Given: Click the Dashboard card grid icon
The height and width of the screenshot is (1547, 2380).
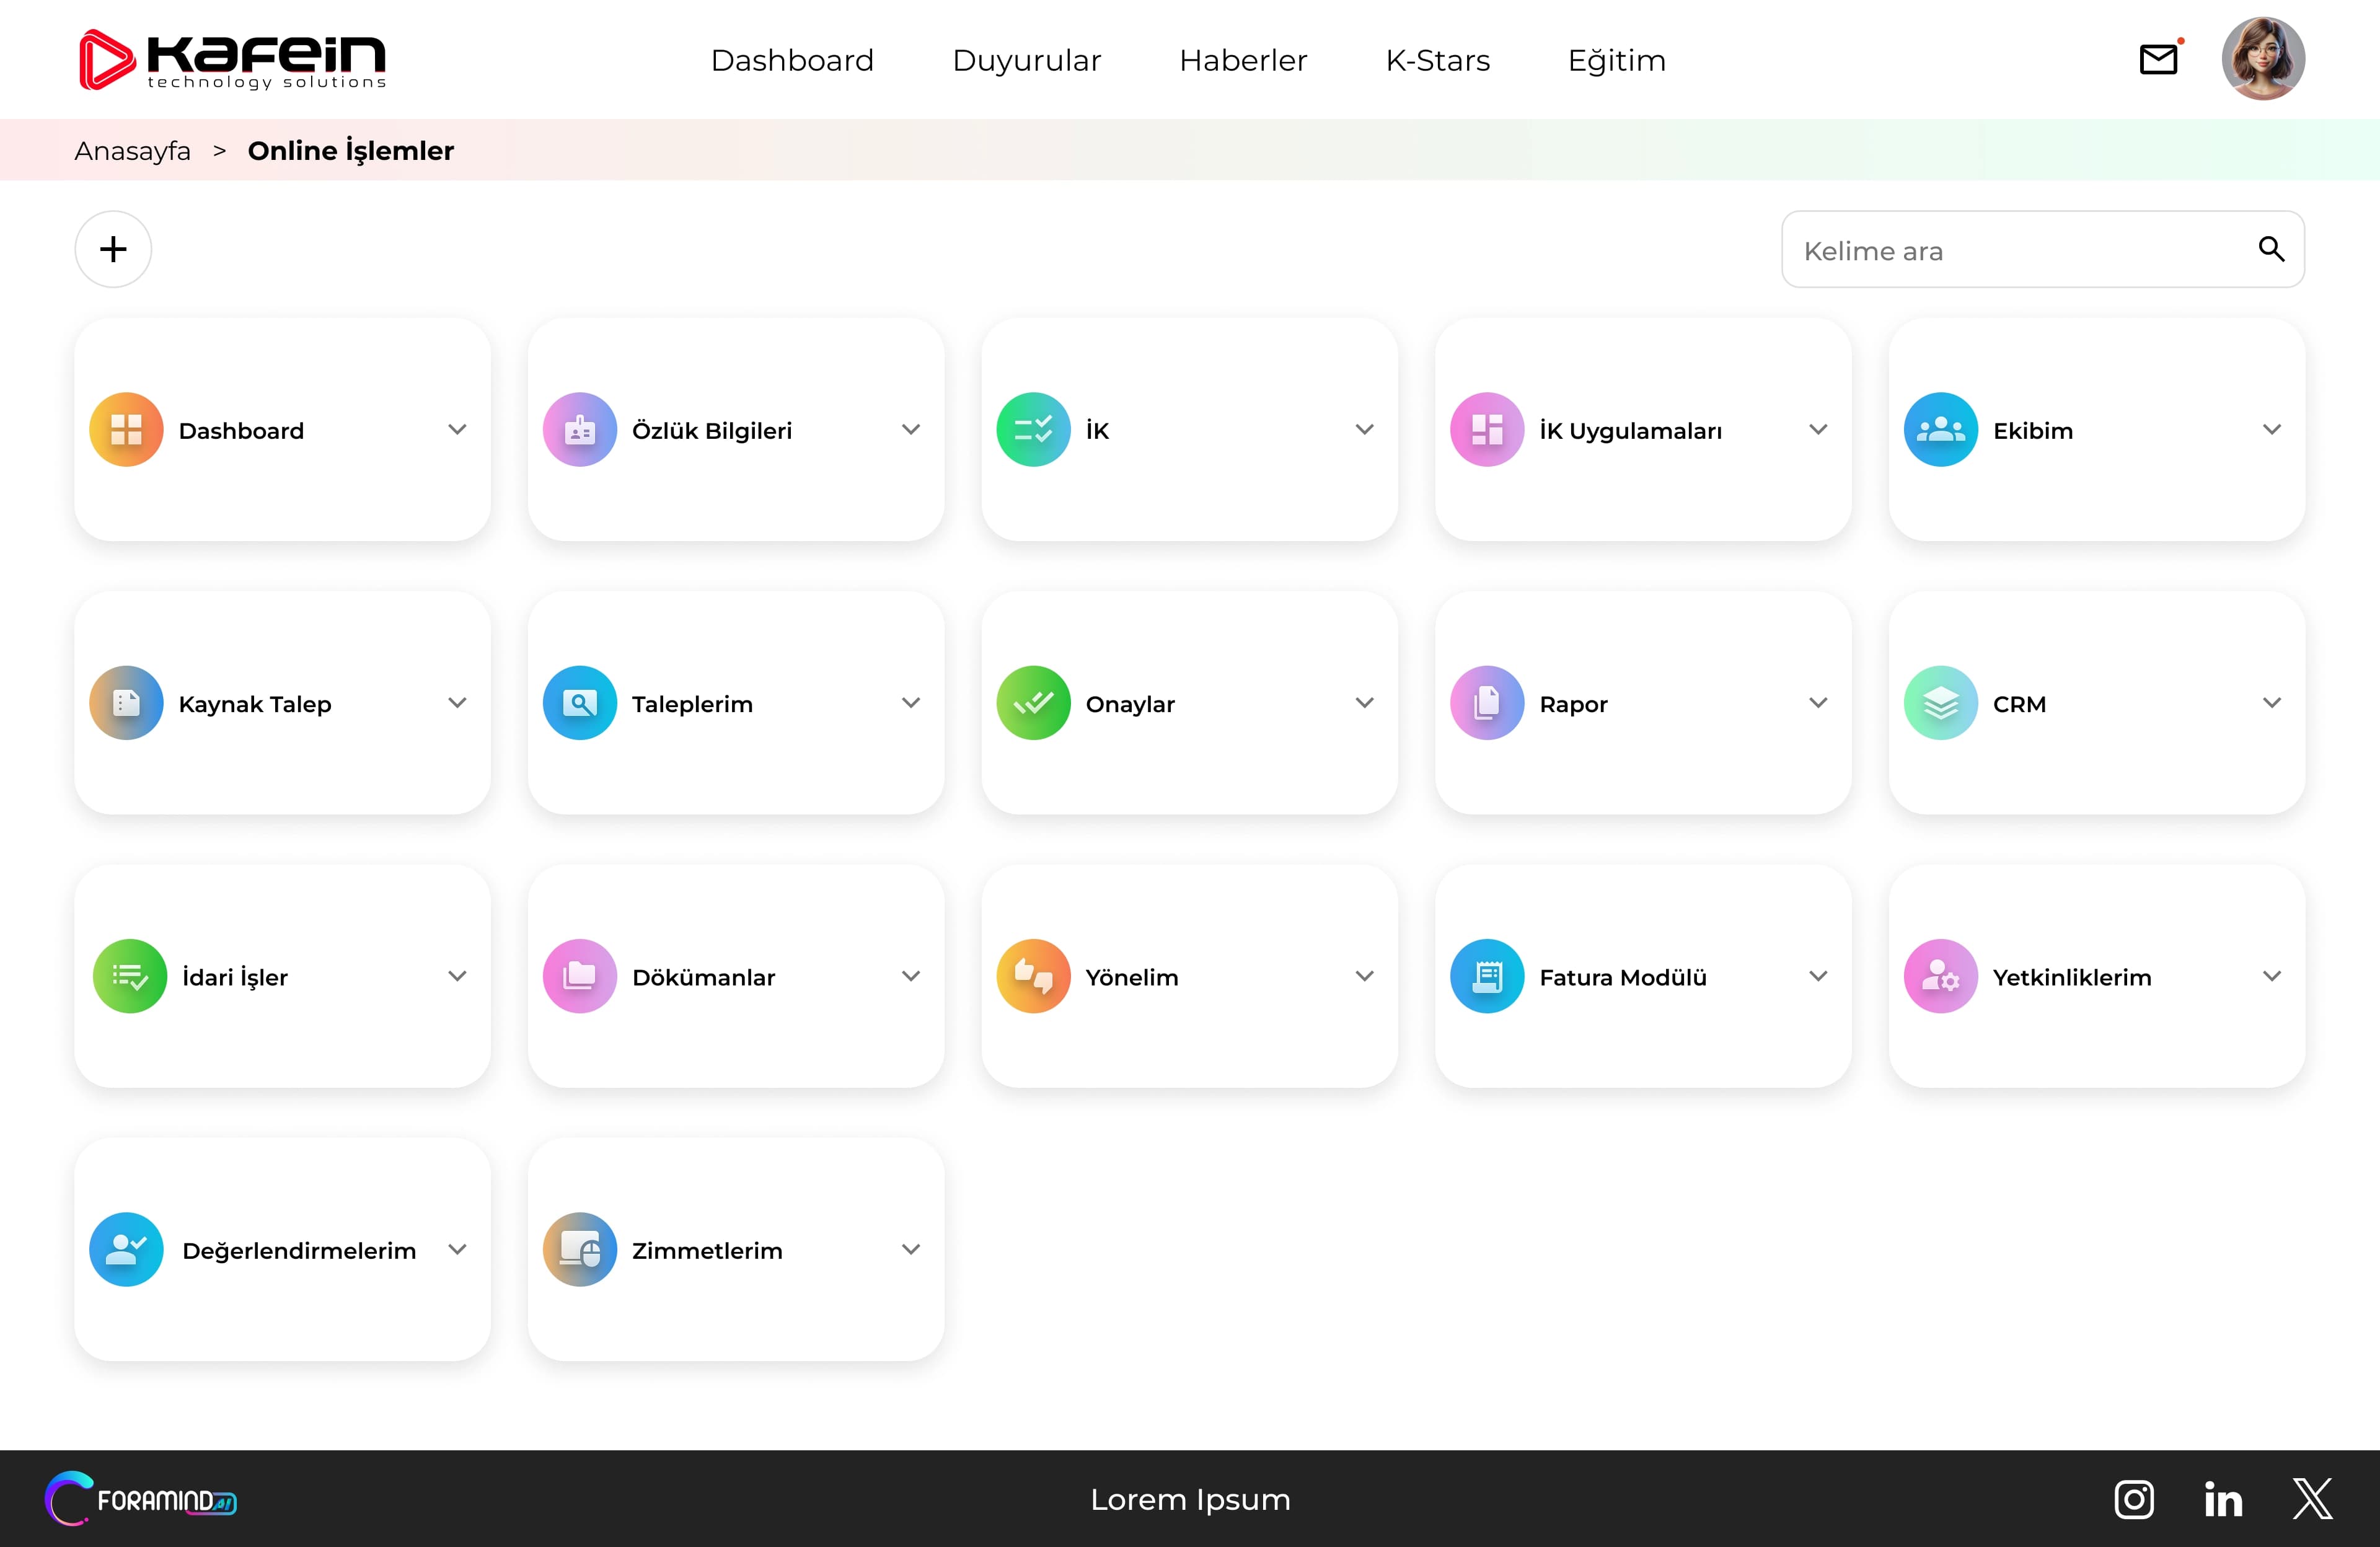Looking at the screenshot, I should pyautogui.click(x=126, y=430).
